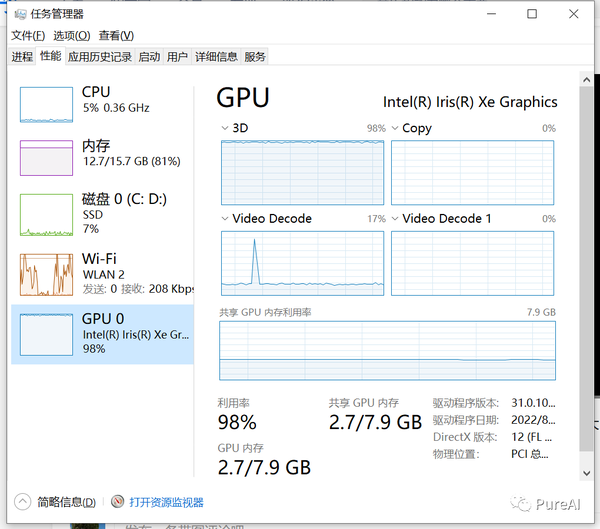Select the GPU 0 sidebar entry
The image size is (600, 529).
[102, 334]
